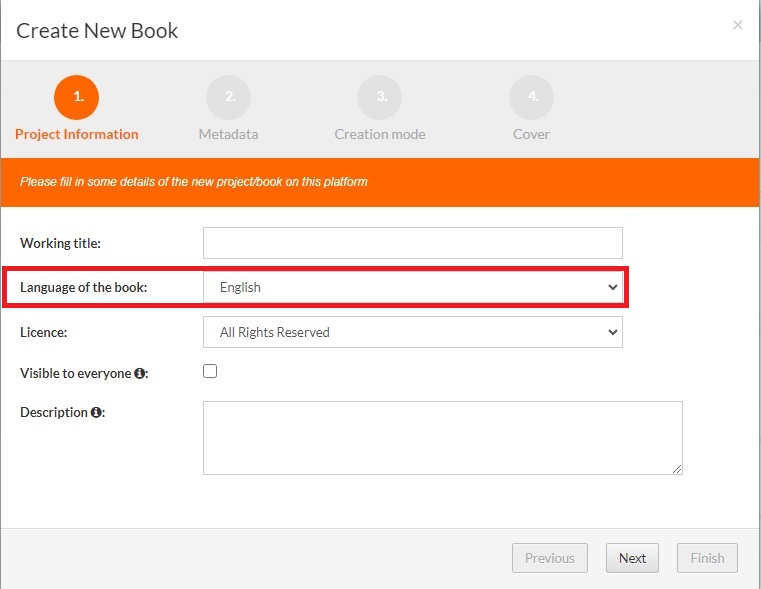The height and width of the screenshot is (589, 761).
Task: Open the Cover step label
Action: pyautogui.click(x=531, y=134)
